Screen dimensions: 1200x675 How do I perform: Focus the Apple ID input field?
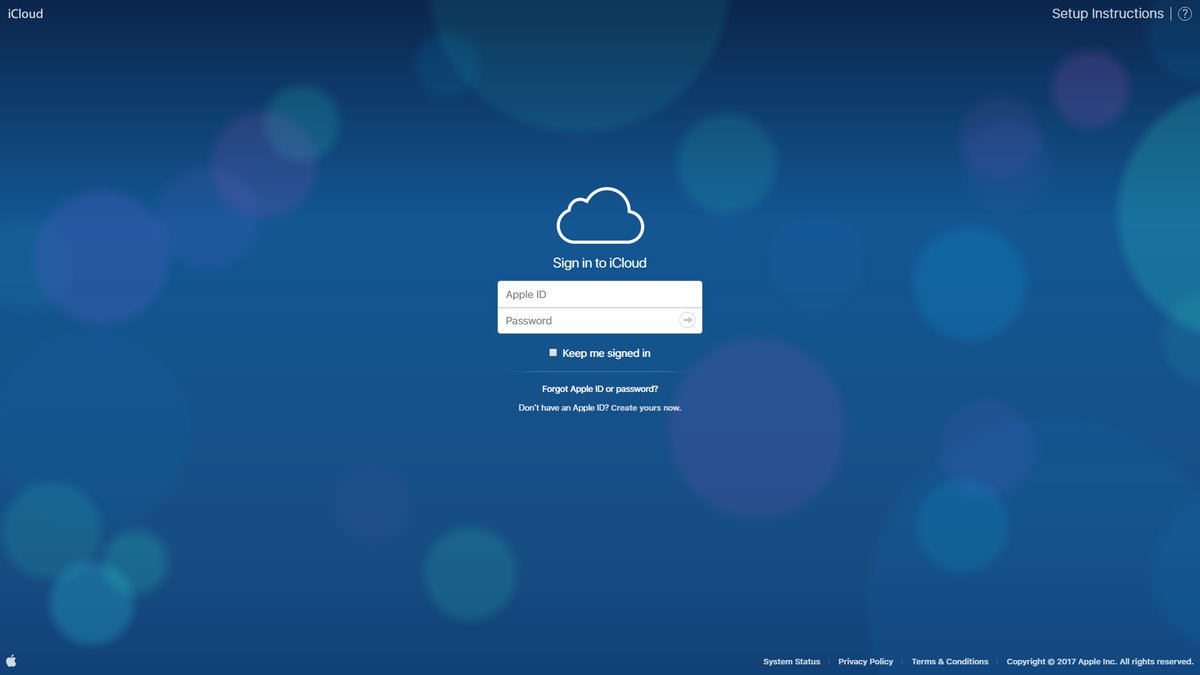click(600, 294)
